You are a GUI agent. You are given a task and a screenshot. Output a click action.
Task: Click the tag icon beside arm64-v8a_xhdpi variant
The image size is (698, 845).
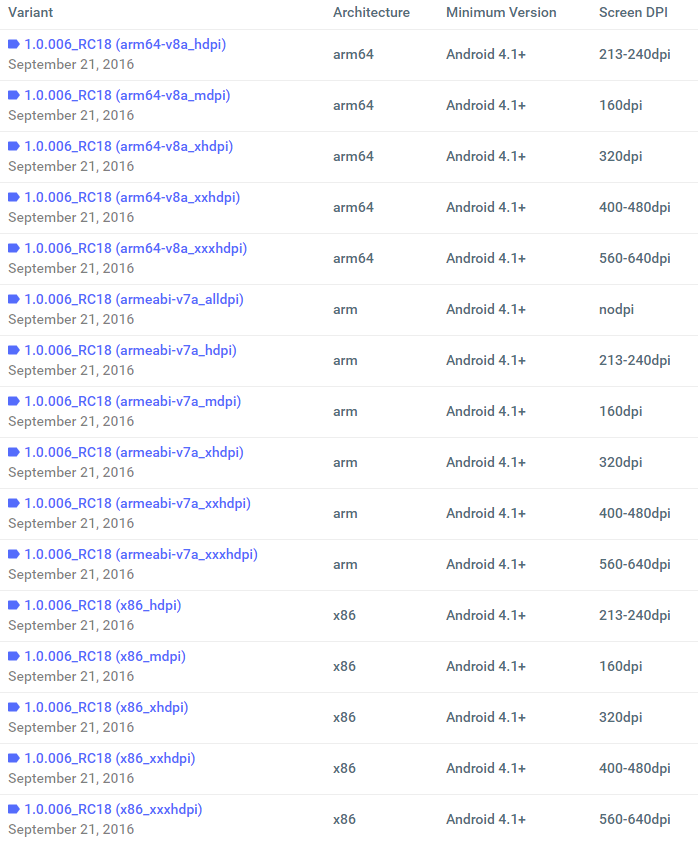click(x=14, y=147)
